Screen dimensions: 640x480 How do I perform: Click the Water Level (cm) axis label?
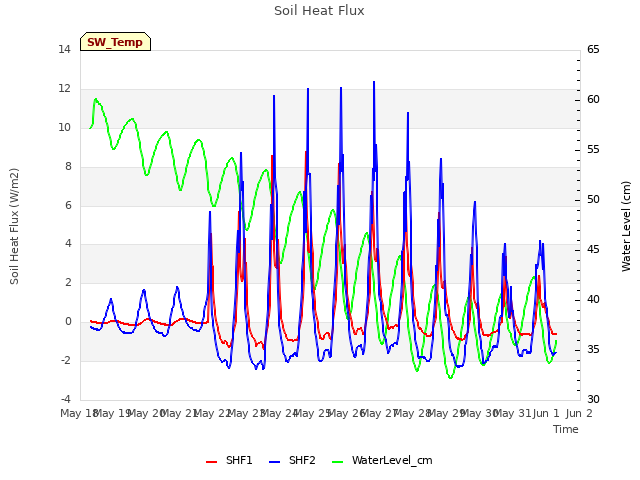point(626,226)
